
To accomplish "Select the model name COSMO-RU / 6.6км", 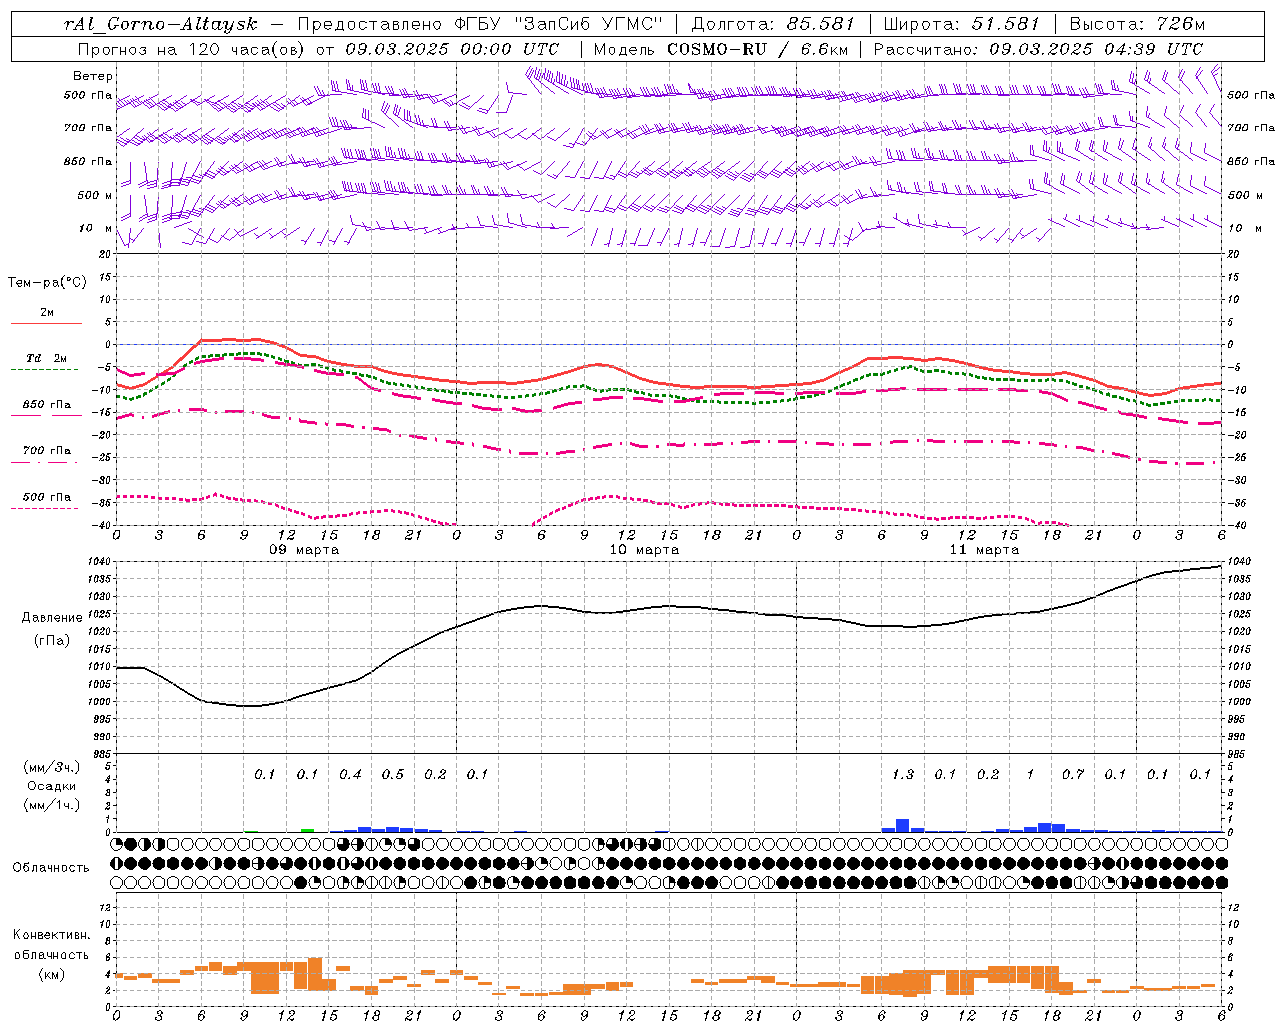I will 757,49.
